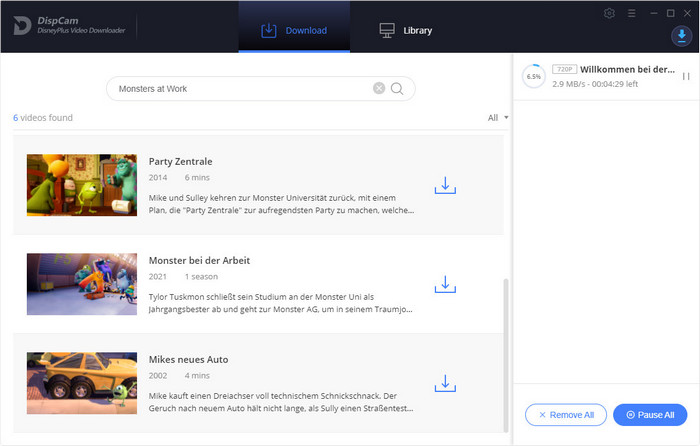Screen dimensions: 700x446
Task: Click the 6.5% circular progress indicator
Action: pyautogui.click(x=533, y=77)
